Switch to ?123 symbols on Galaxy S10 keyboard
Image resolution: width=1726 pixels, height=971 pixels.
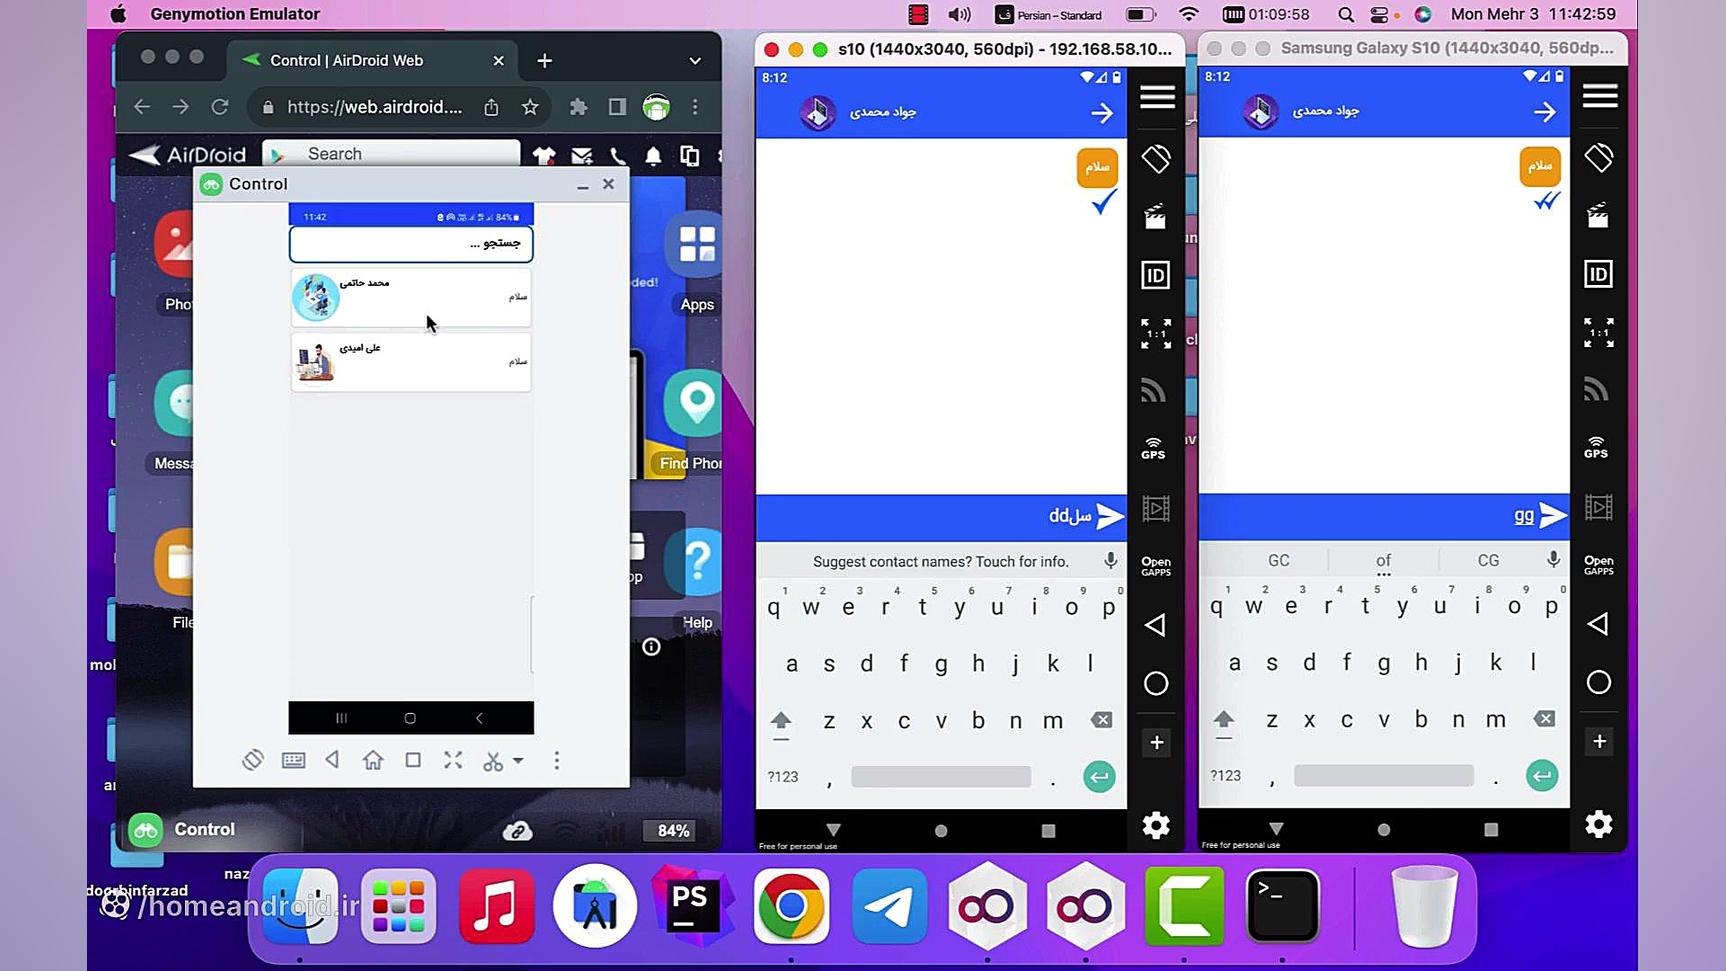1226,776
